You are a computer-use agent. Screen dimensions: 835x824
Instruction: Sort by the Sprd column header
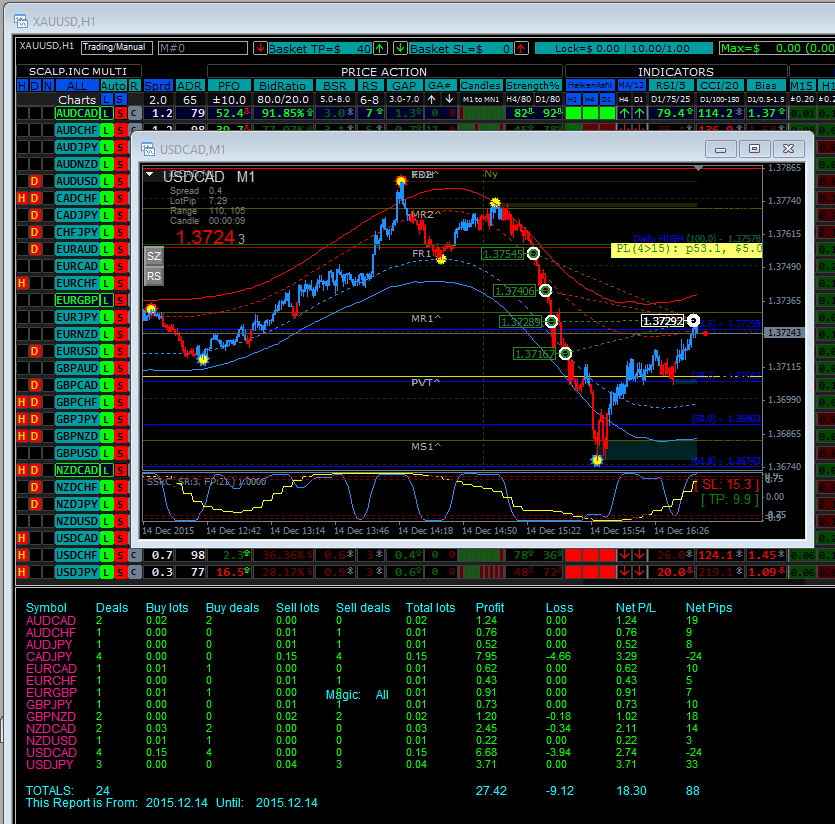pos(158,86)
